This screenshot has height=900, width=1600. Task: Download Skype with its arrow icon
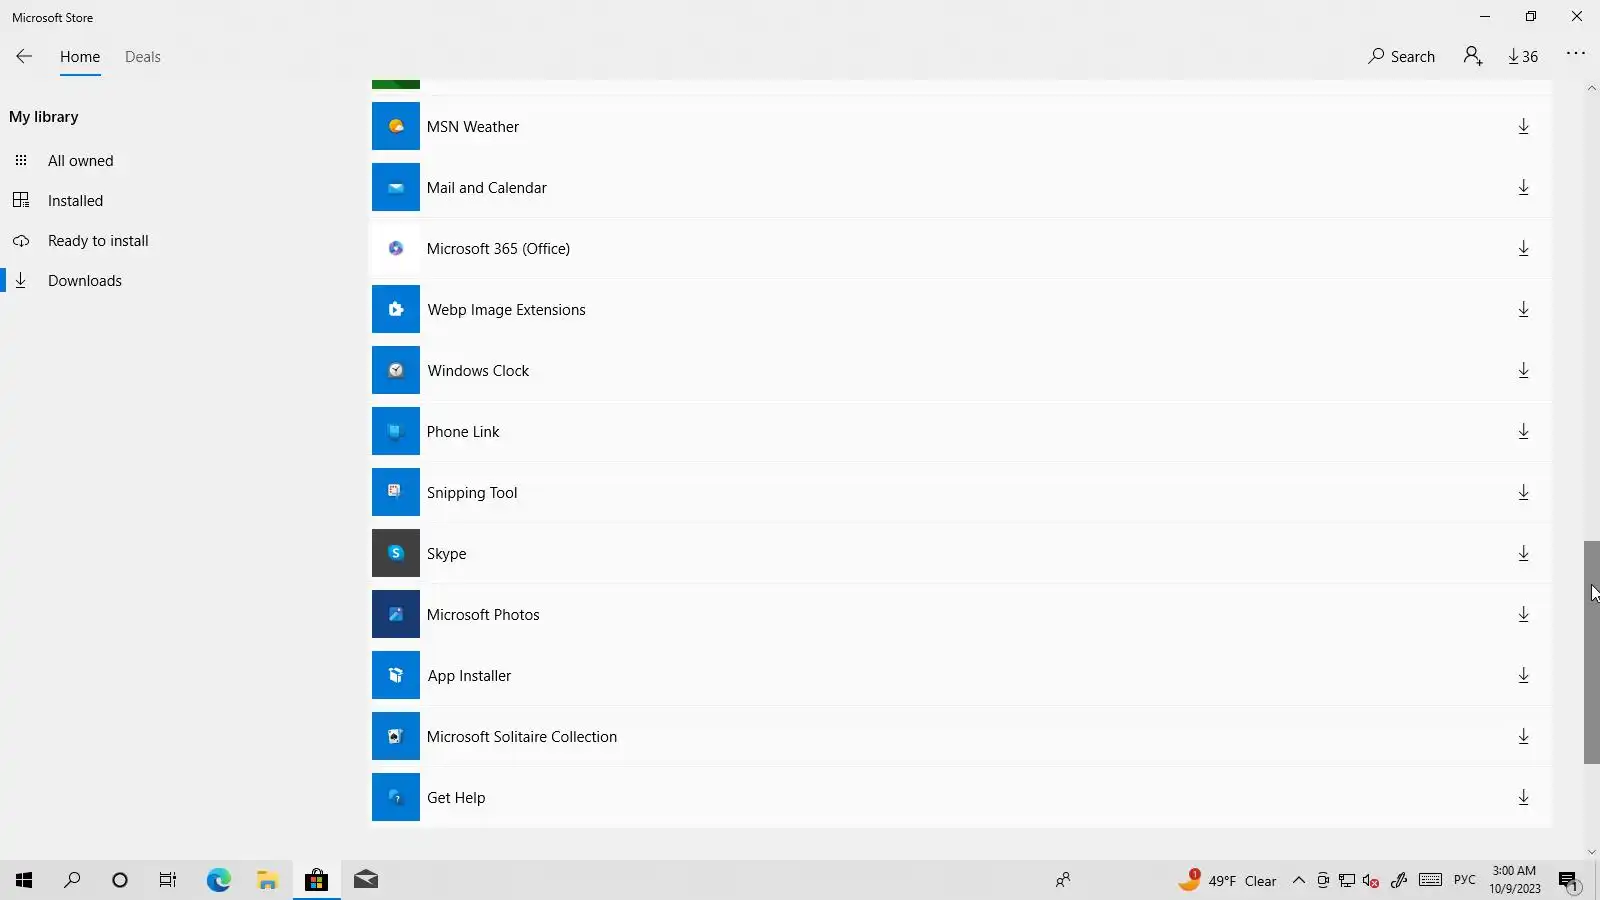1523,554
